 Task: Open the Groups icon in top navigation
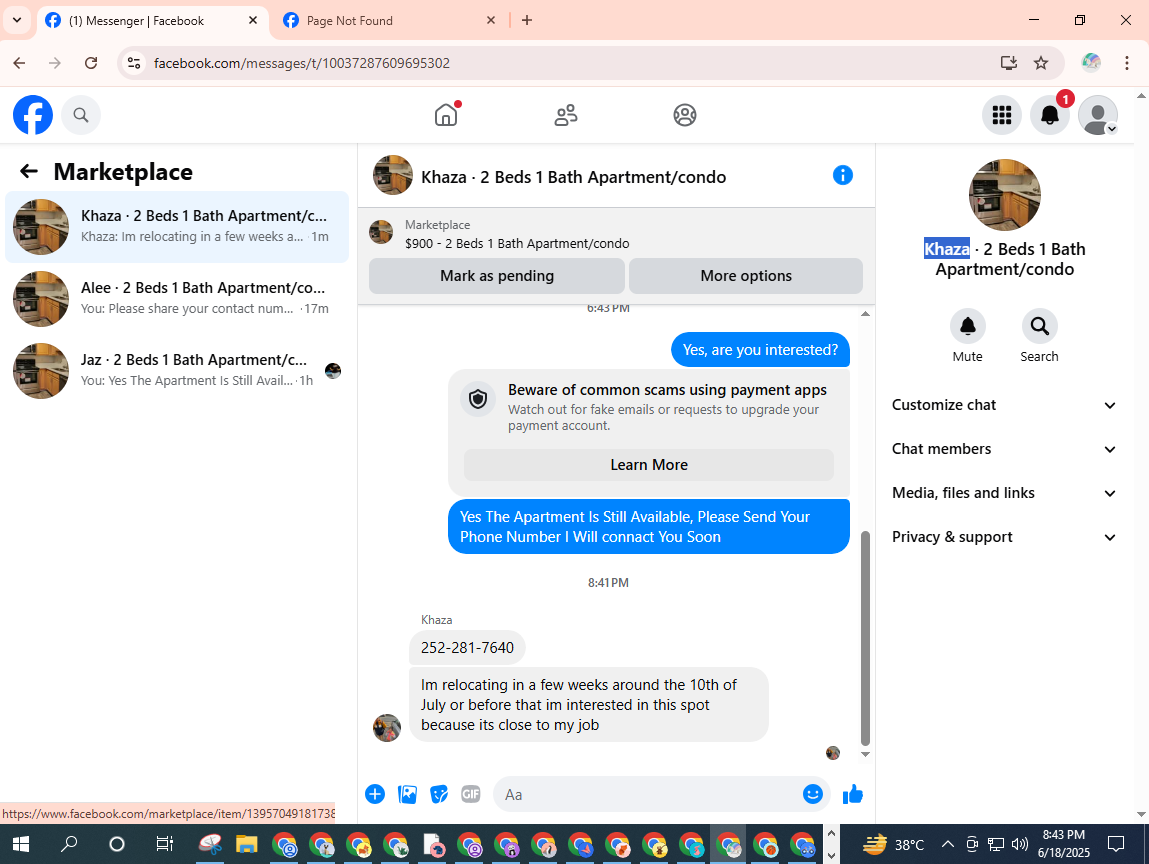pos(684,115)
